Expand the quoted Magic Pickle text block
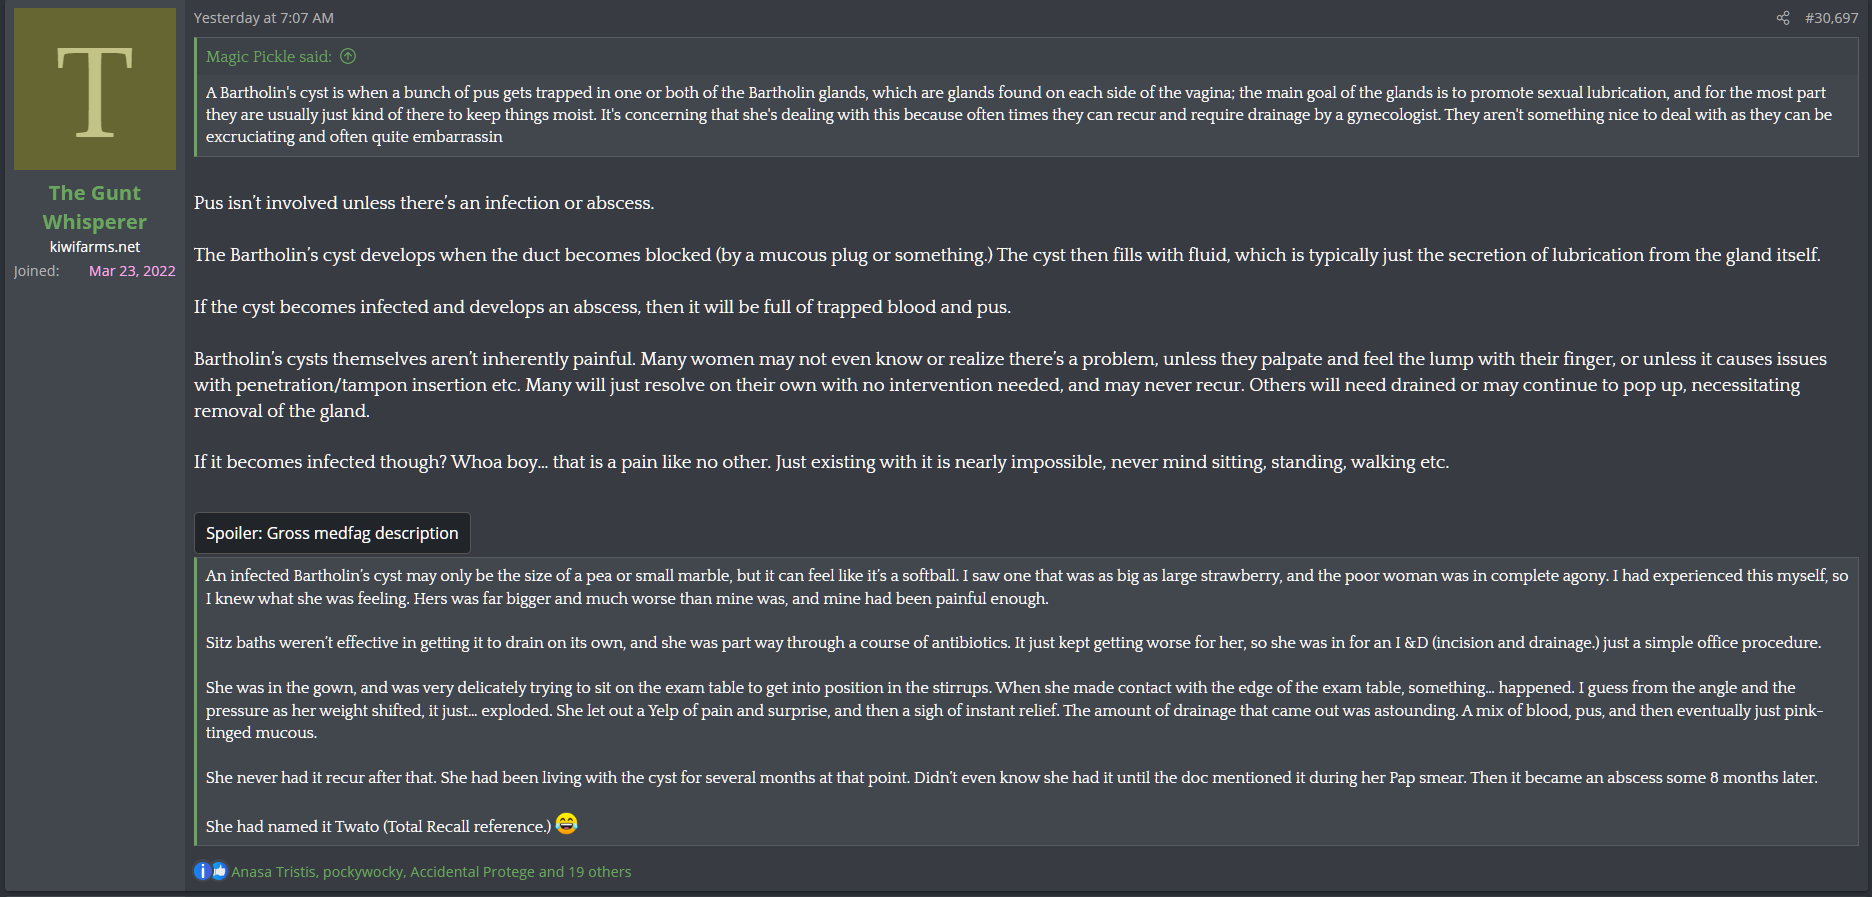Image resolution: width=1872 pixels, height=897 pixels. point(1018,114)
